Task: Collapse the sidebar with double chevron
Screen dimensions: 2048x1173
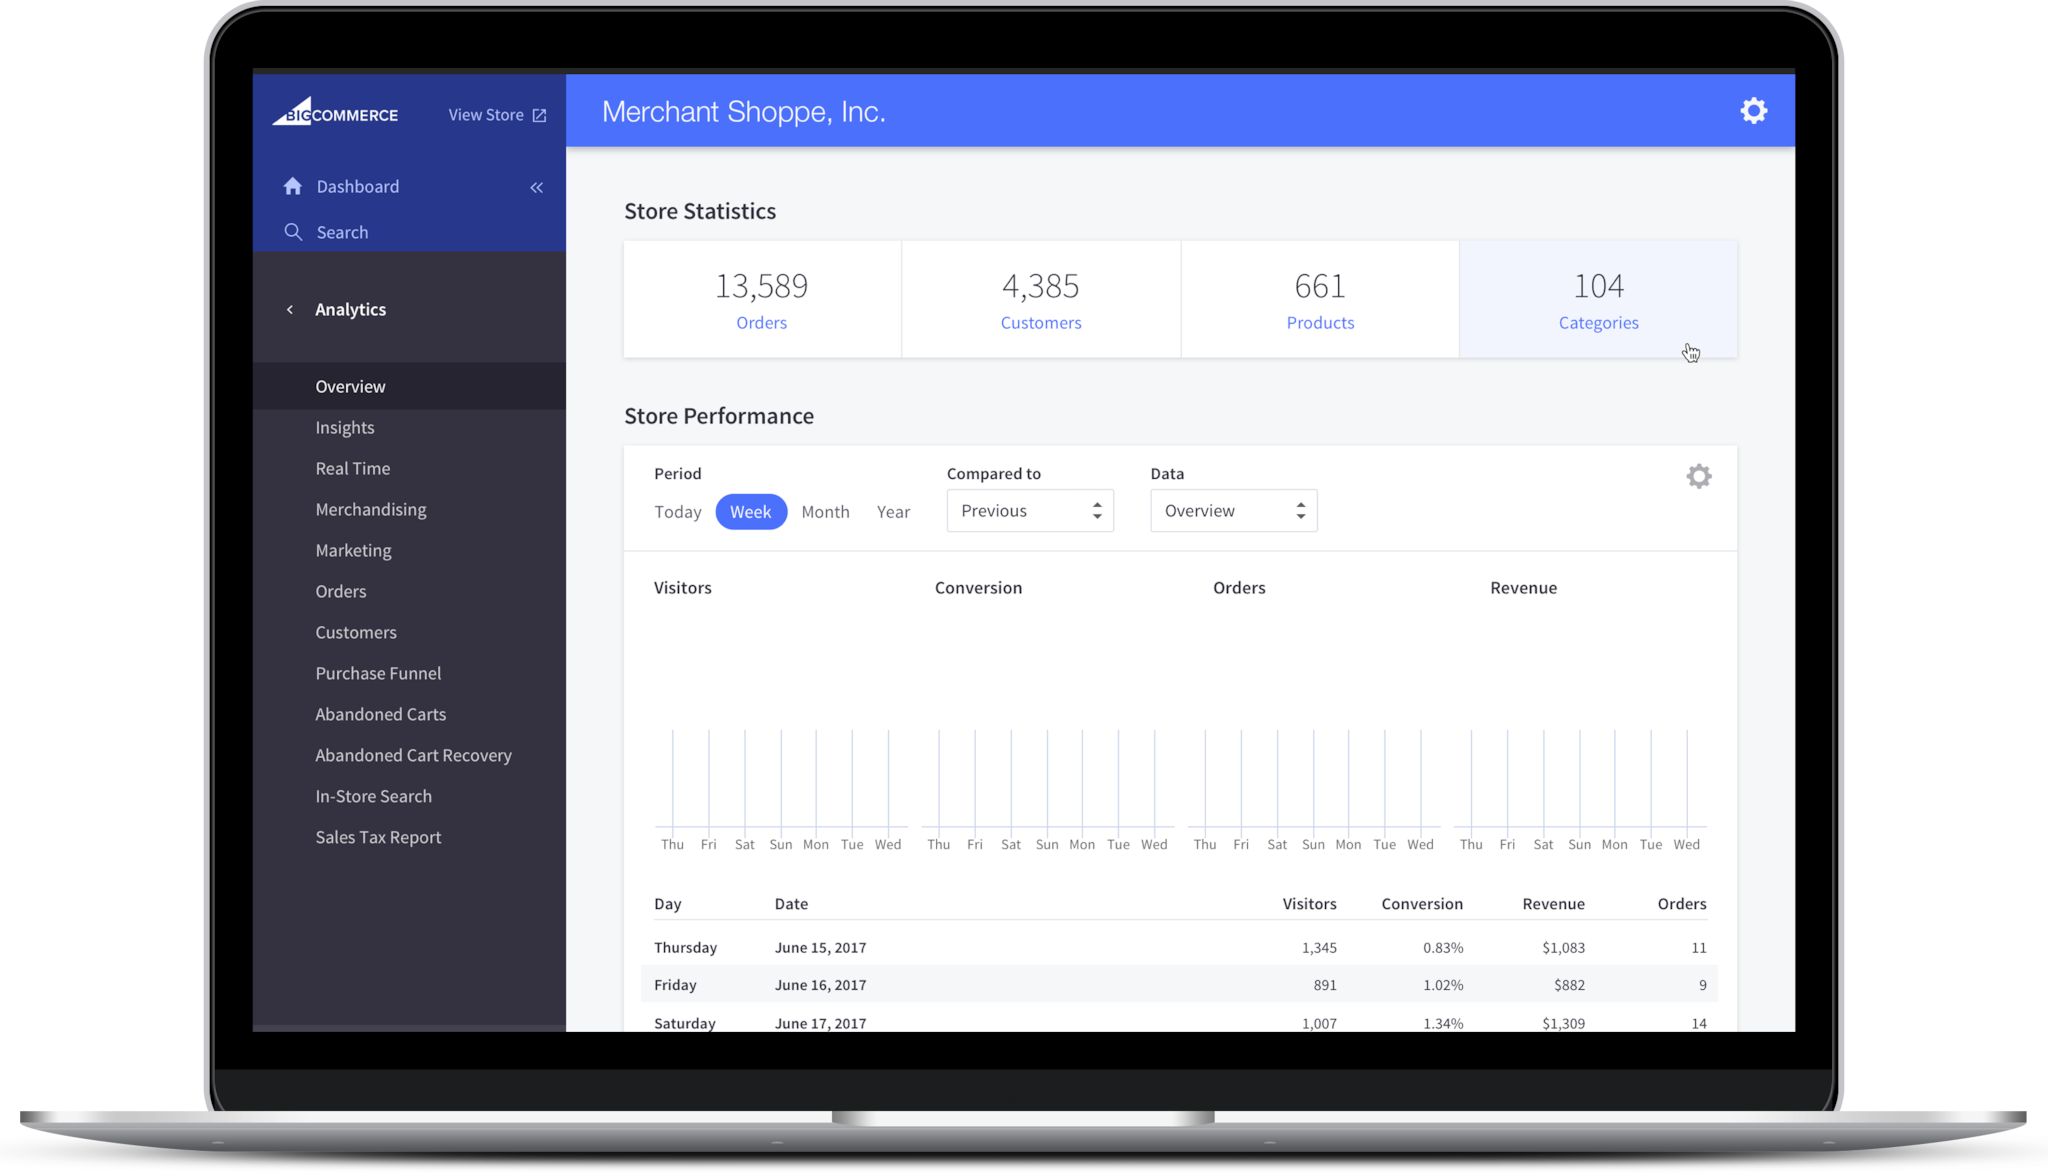Action: [537, 187]
